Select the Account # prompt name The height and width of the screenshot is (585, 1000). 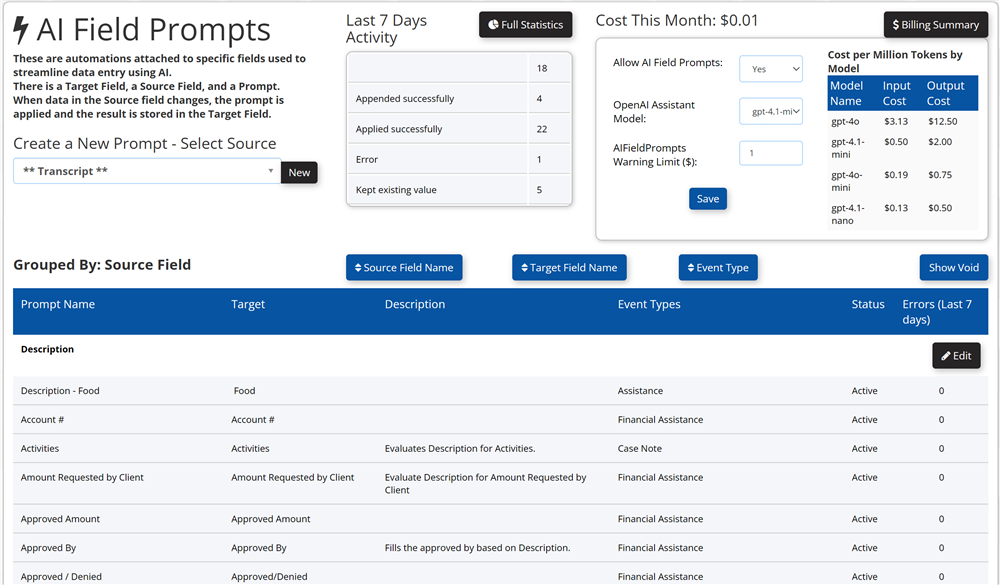[x=42, y=420]
